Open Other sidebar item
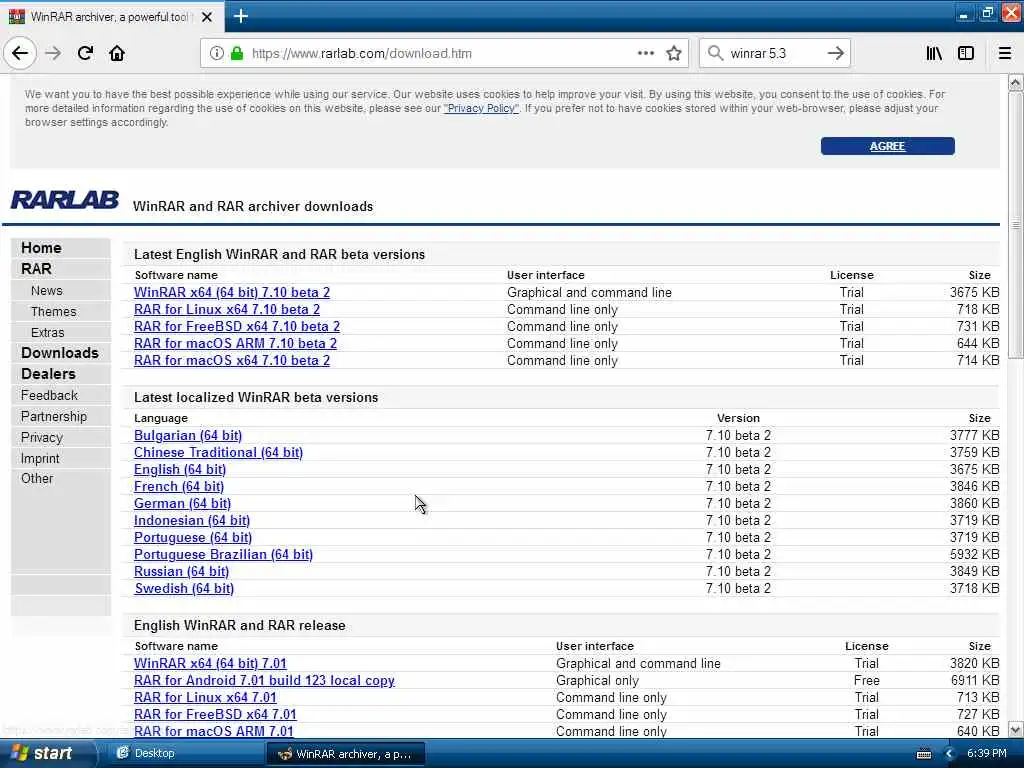 (x=37, y=478)
